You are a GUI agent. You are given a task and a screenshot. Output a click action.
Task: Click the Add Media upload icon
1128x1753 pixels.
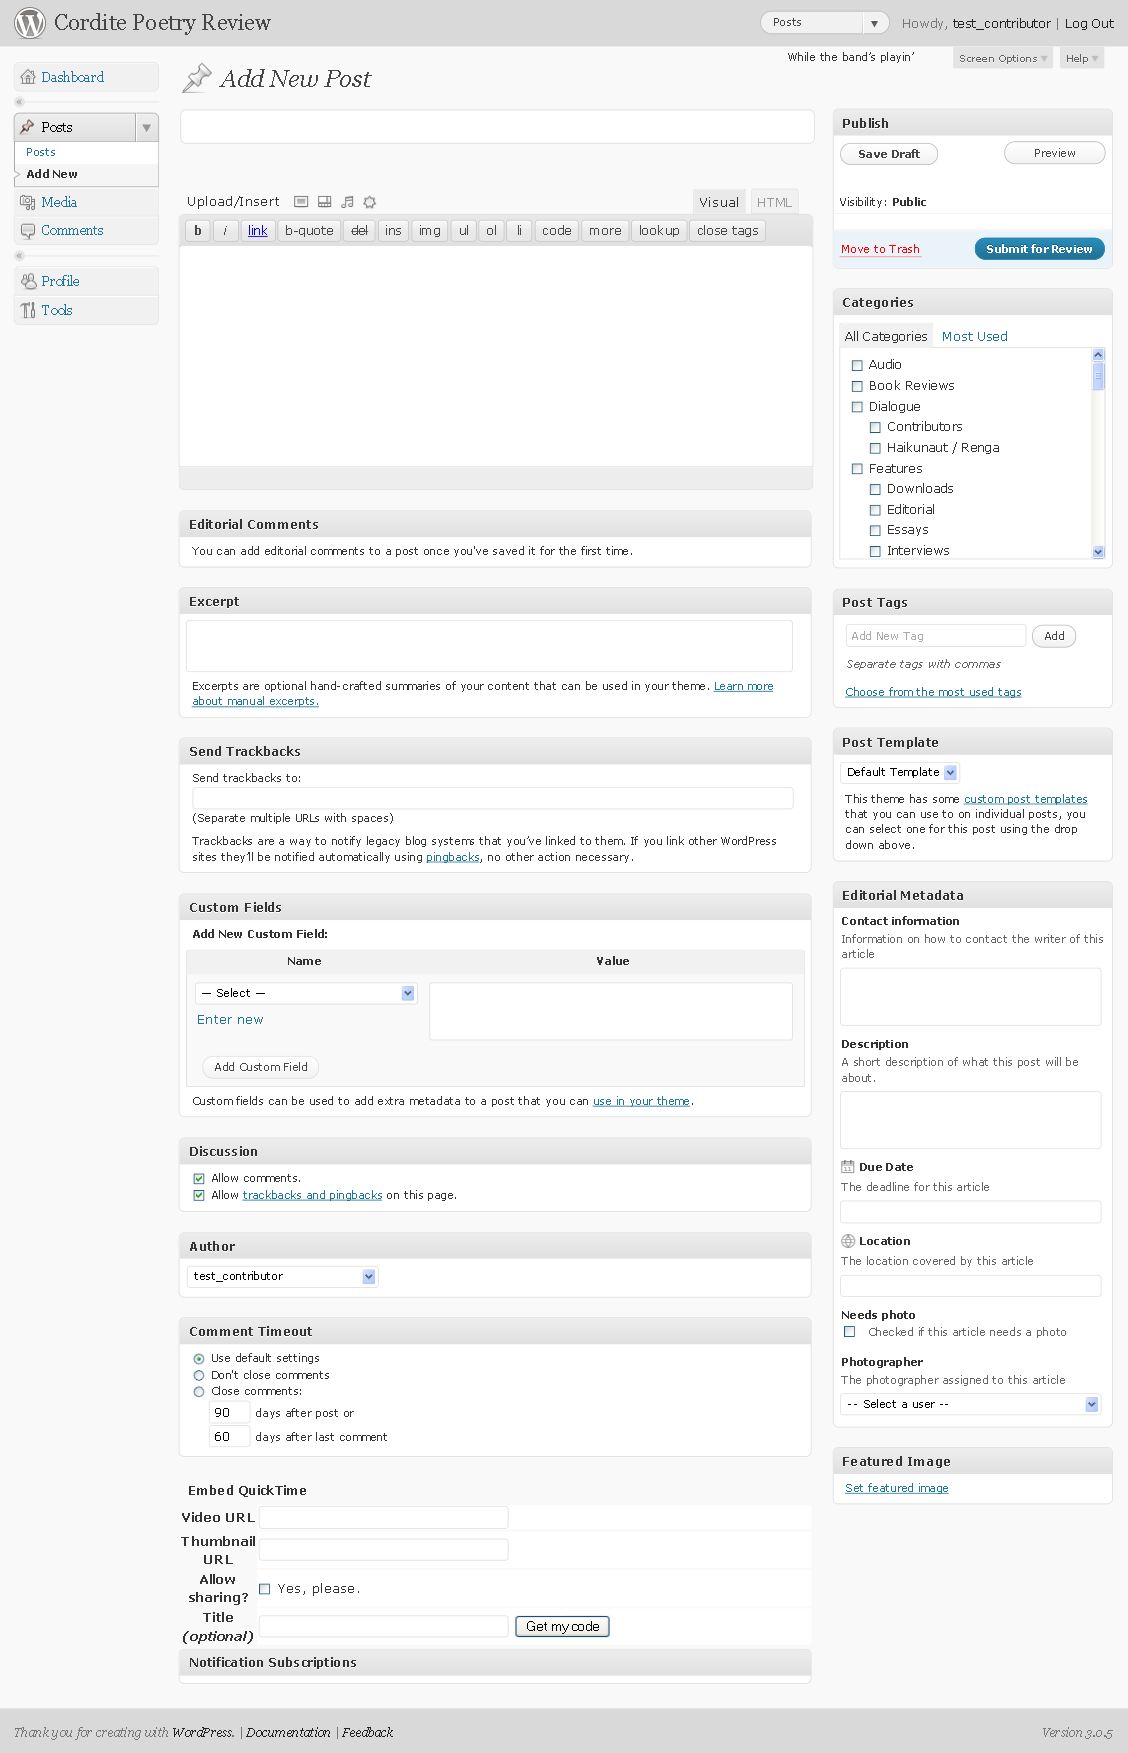tap(369, 202)
